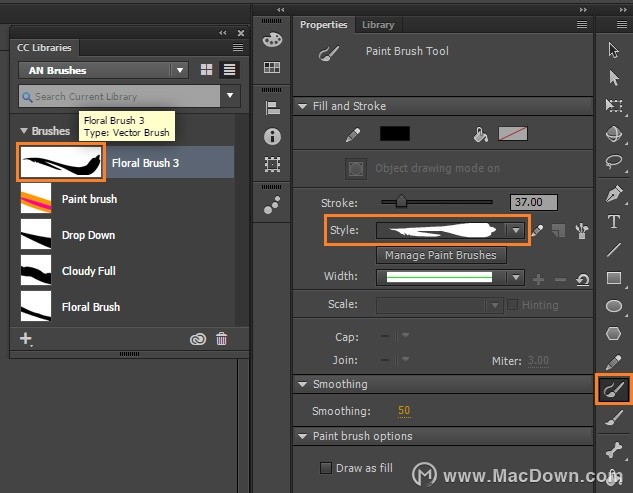Toggle Object drawing mode button

[356, 168]
